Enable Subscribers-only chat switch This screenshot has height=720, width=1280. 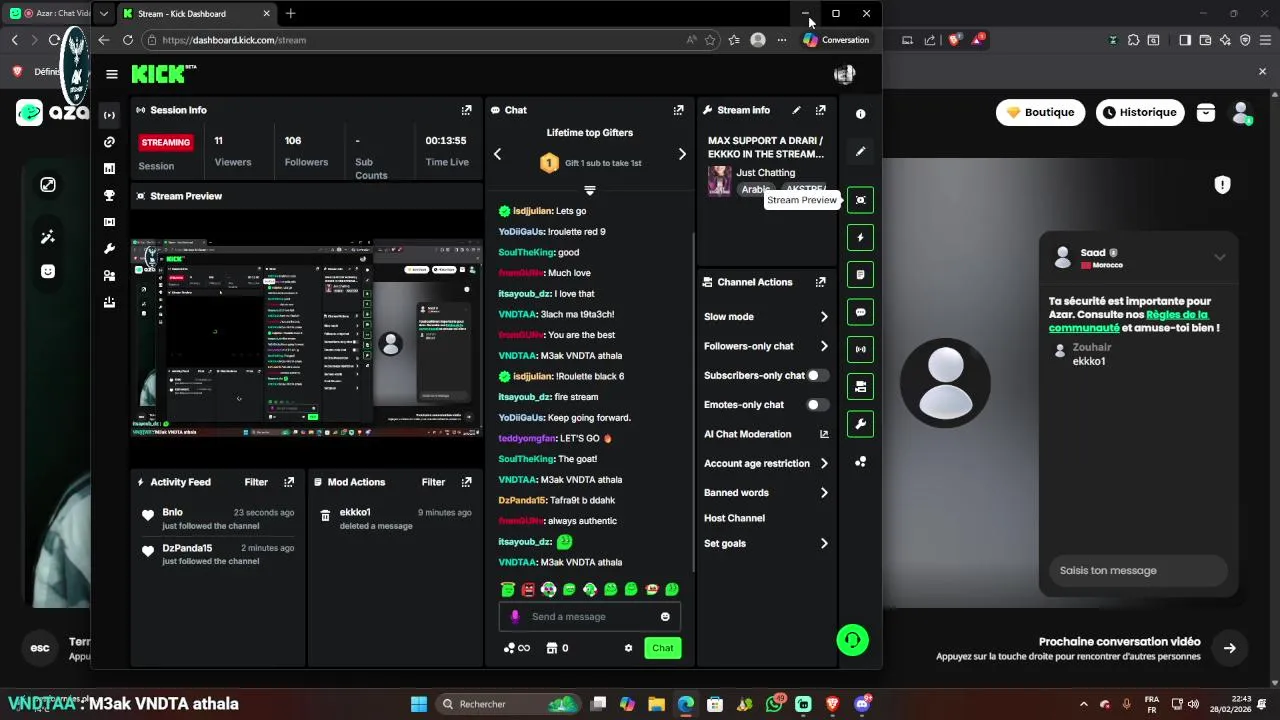tap(818, 375)
